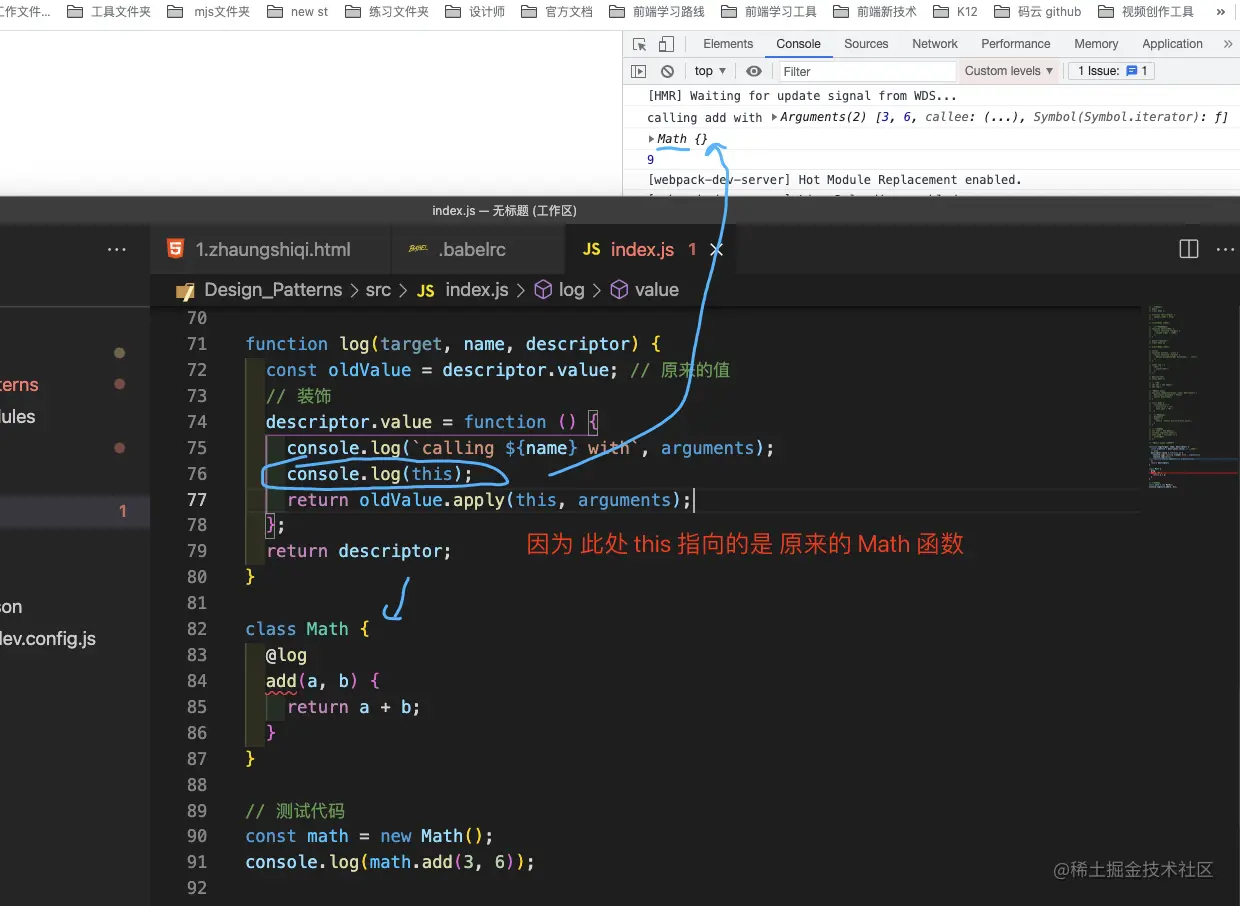Open Custom levels dropdown
Screen dimensions: 1240x906
coord(1009,71)
